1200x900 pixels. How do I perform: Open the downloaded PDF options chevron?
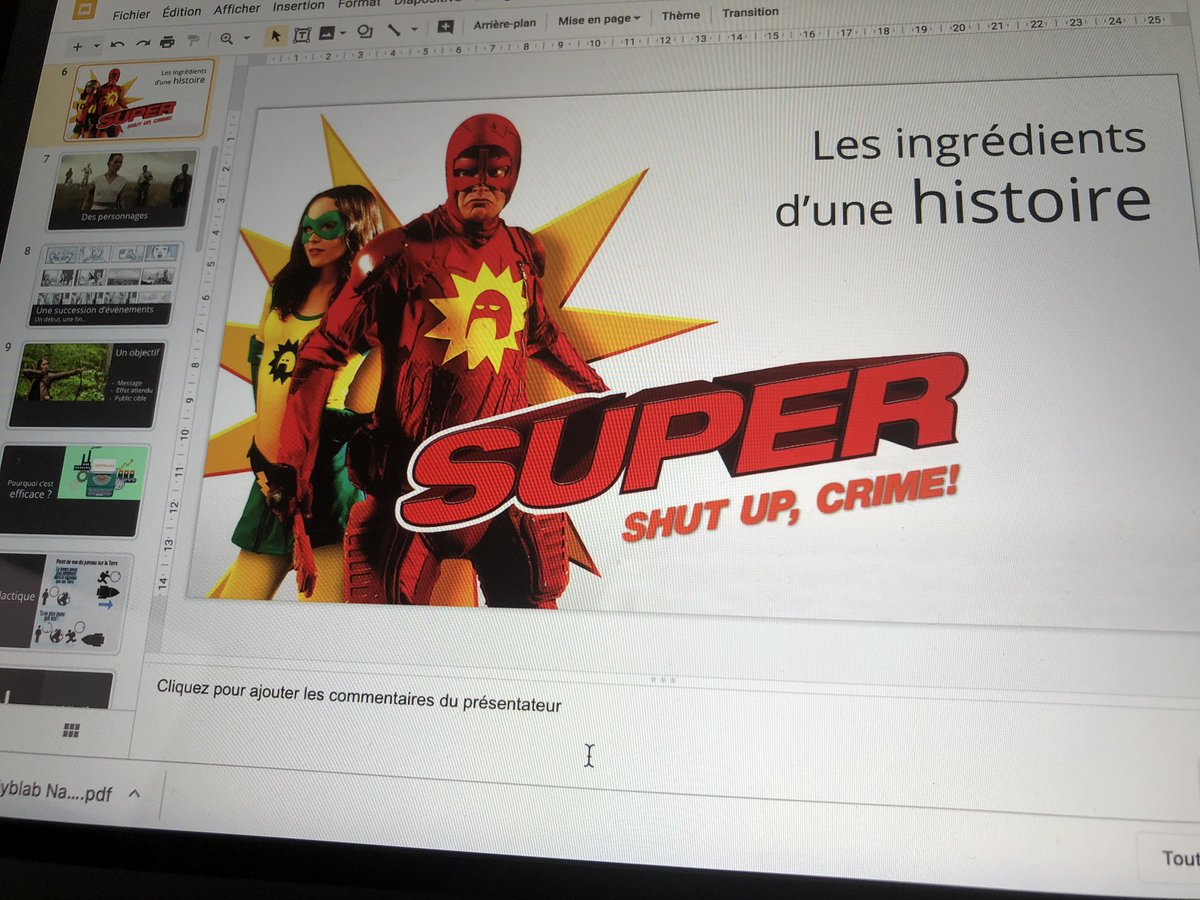(x=134, y=794)
